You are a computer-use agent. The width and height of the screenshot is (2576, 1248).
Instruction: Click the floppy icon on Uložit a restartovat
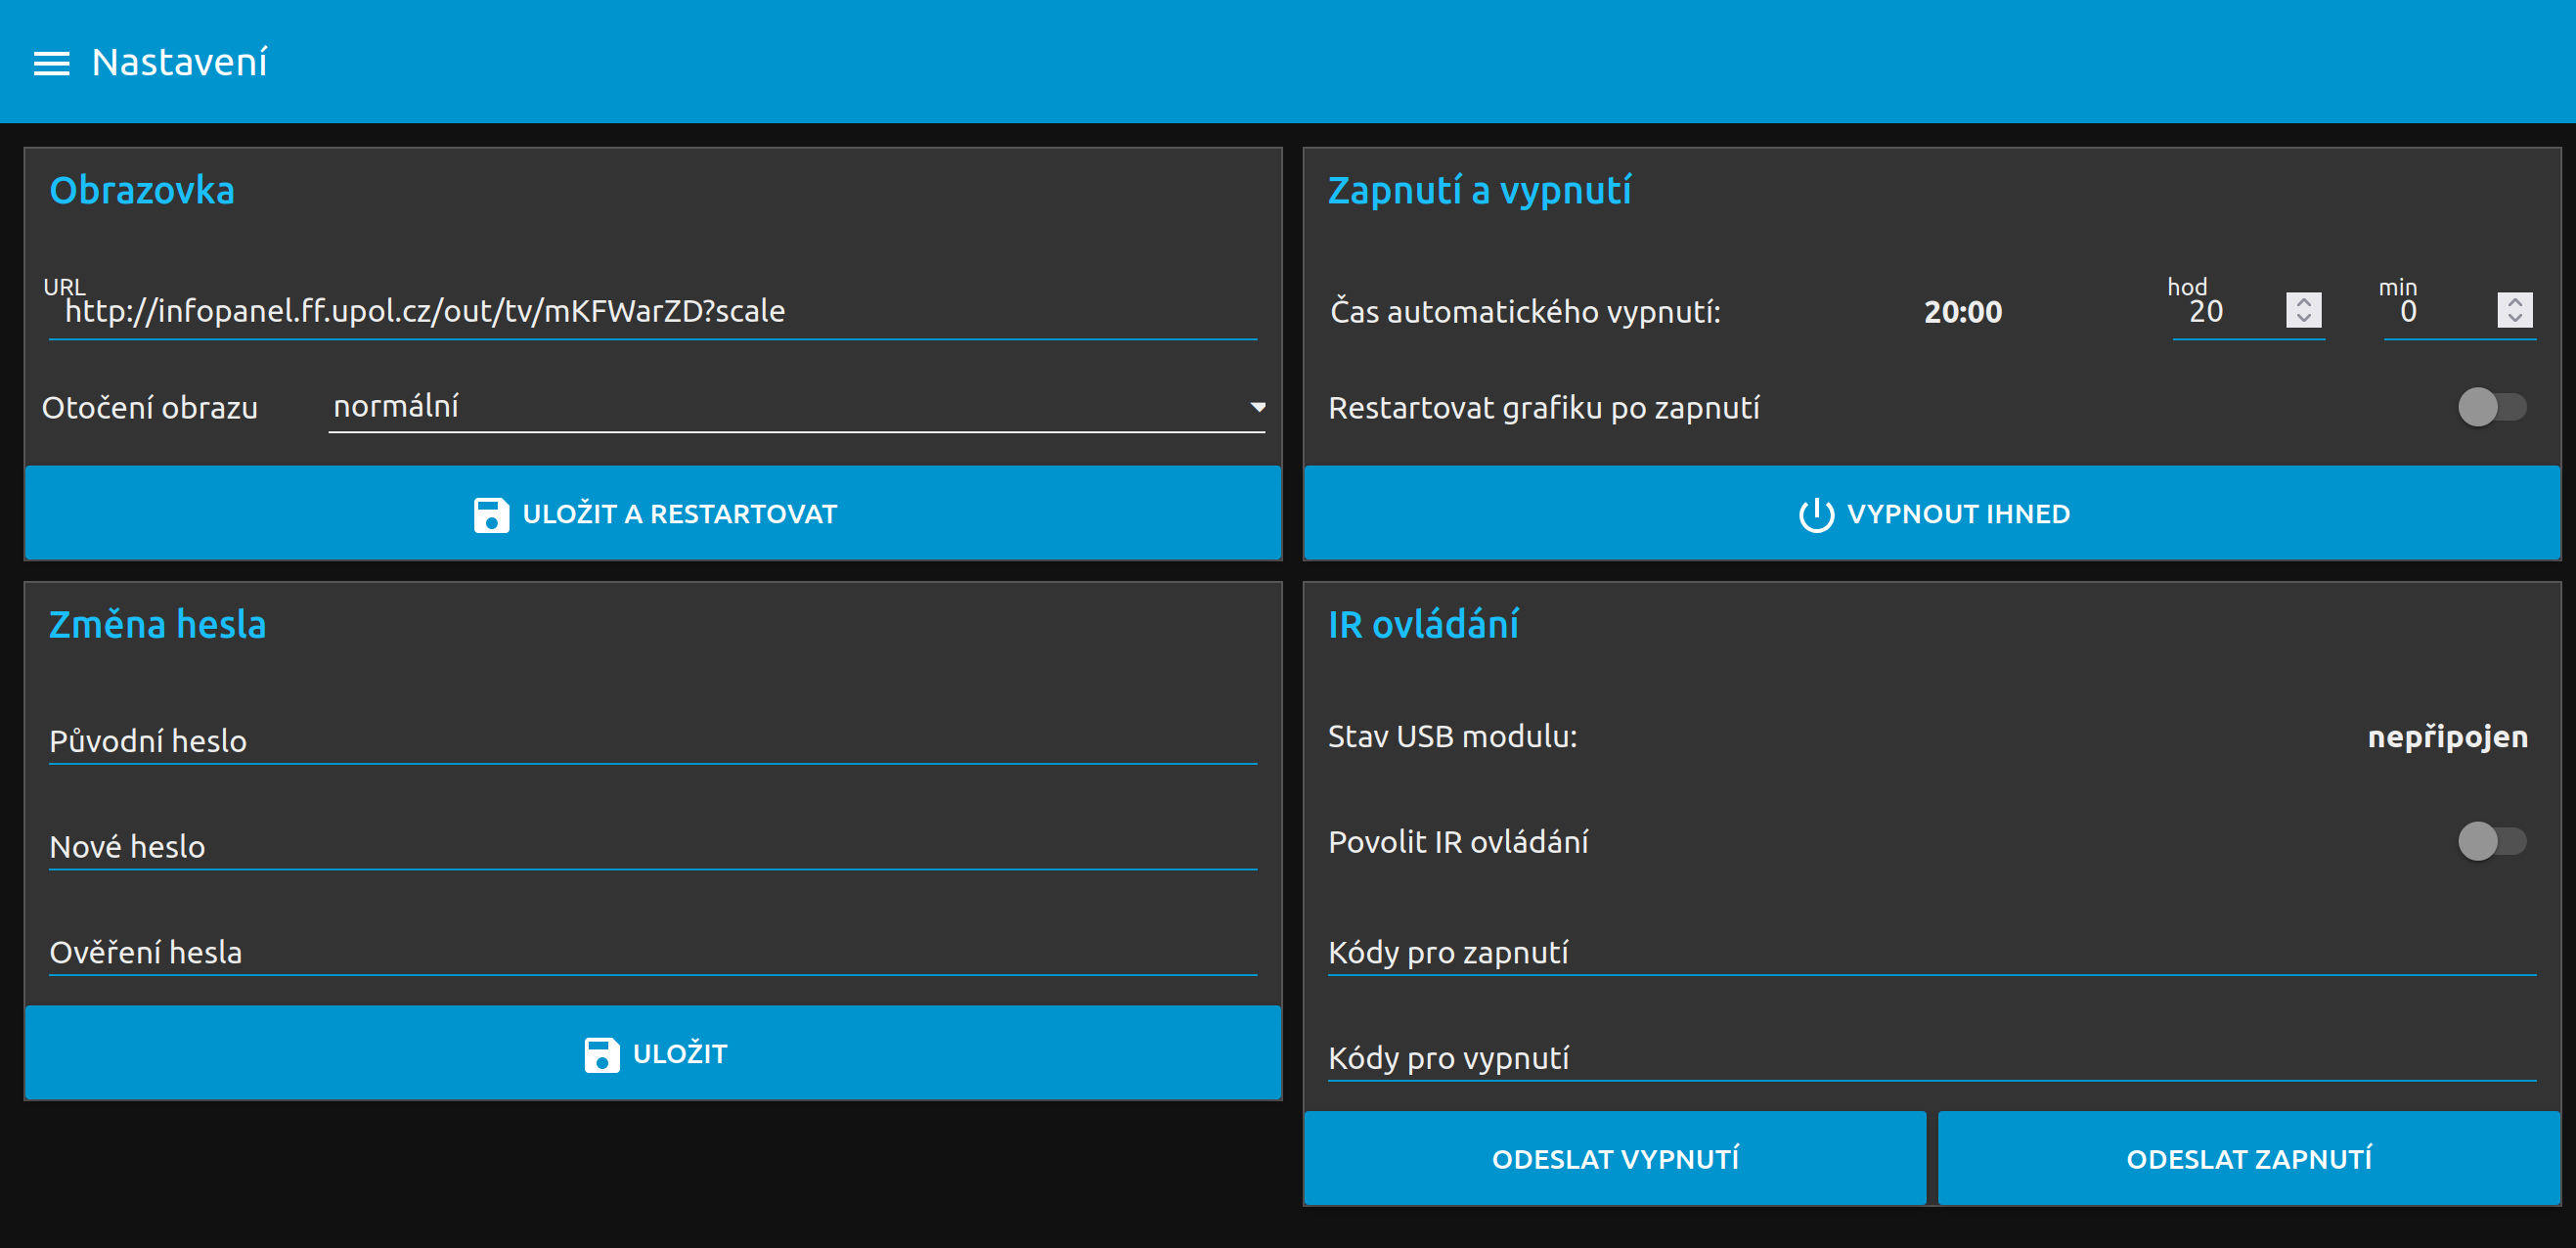(491, 515)
